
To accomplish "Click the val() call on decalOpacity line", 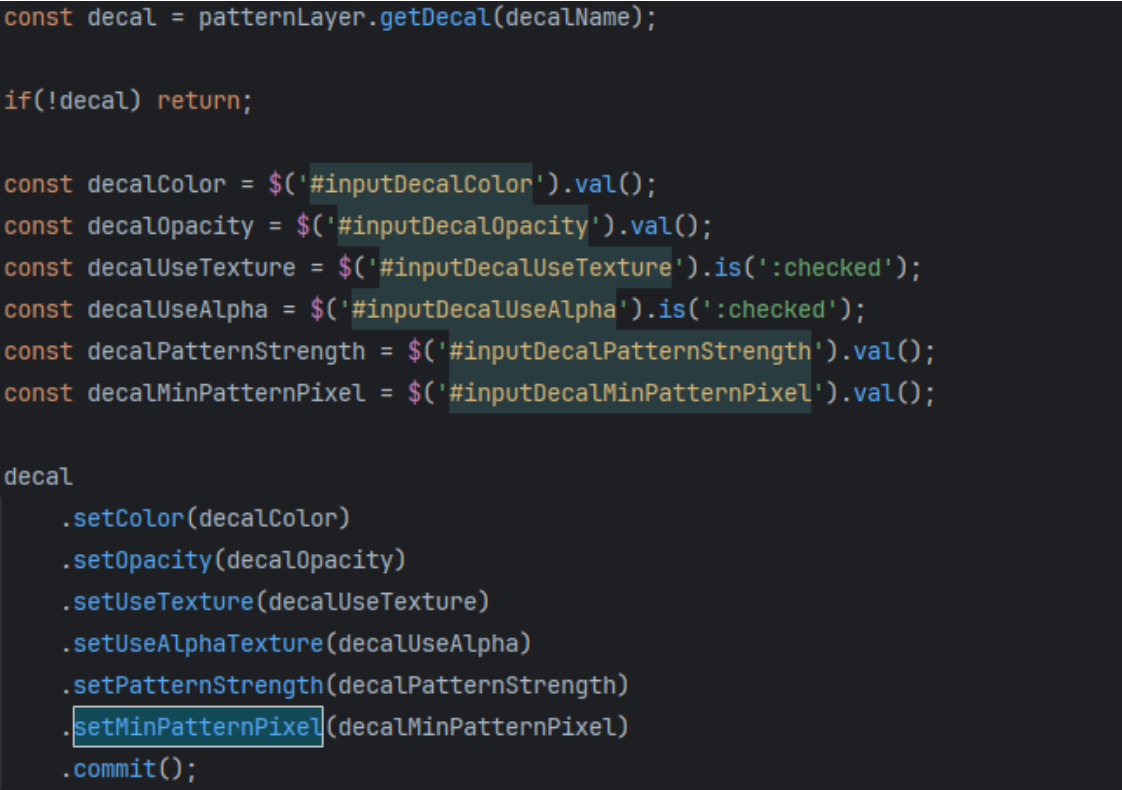I will tap(664, 226).
